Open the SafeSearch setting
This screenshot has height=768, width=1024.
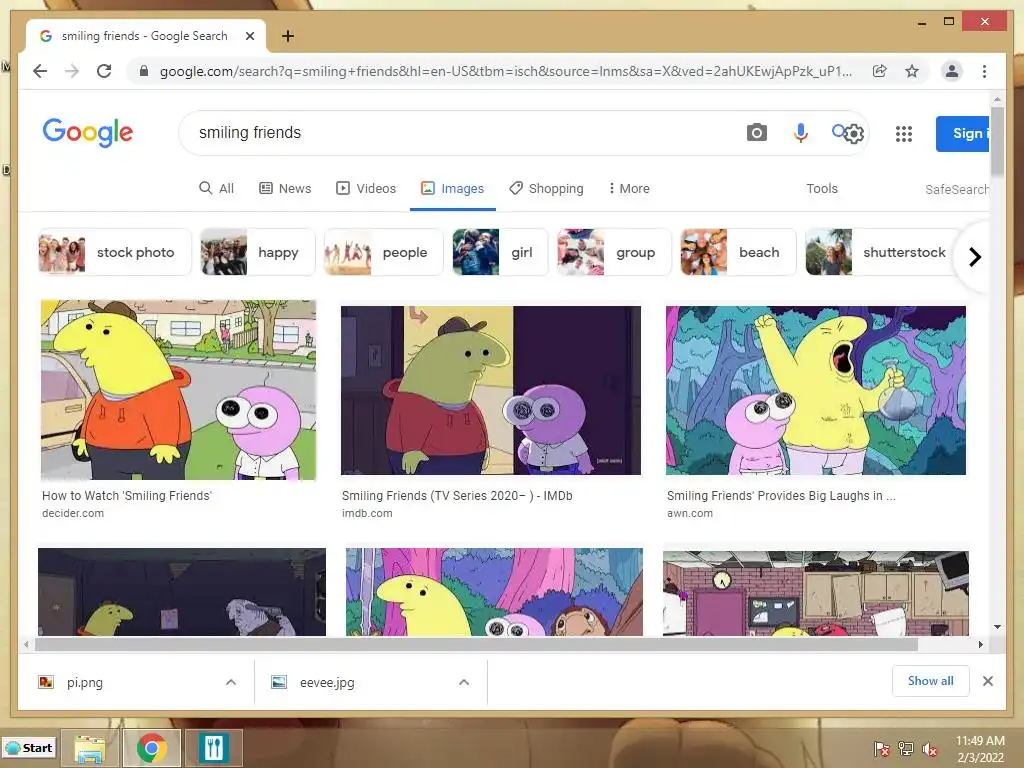pos(957,189)
